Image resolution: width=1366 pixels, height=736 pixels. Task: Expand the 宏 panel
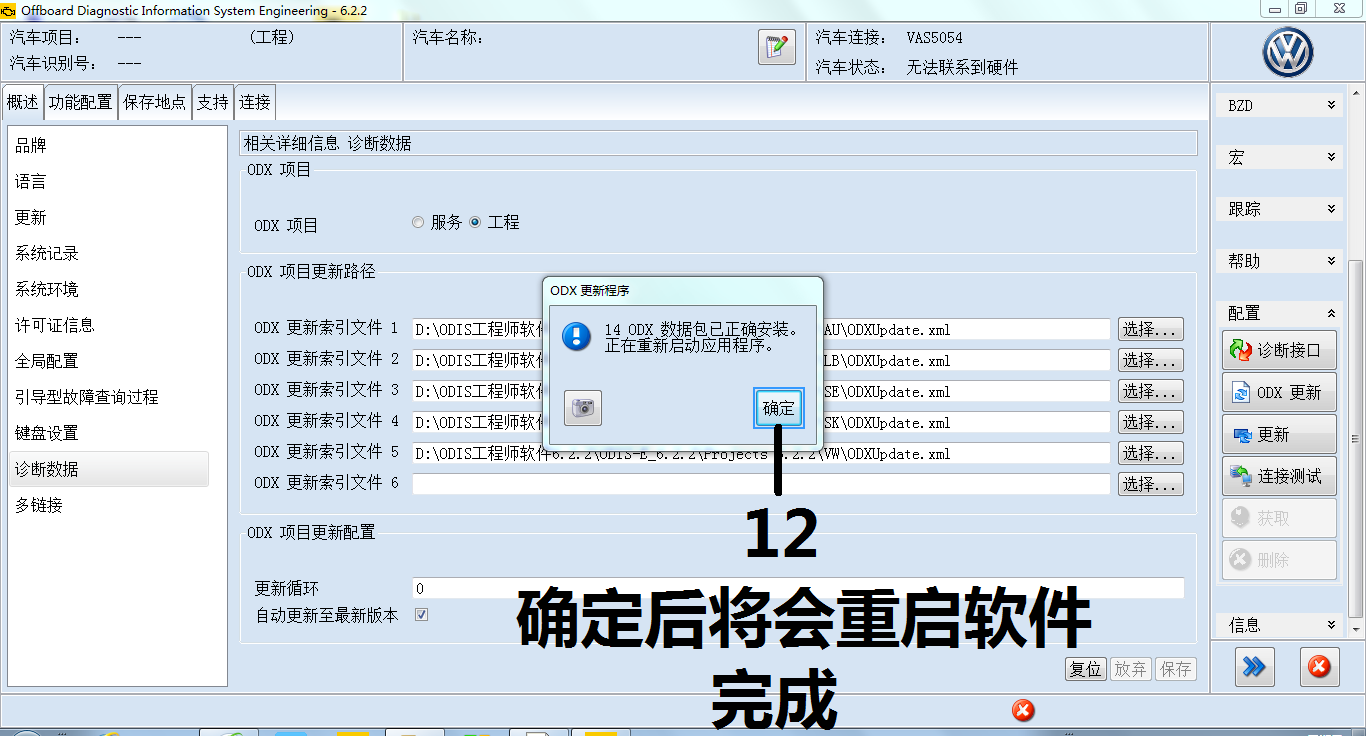1280,157
